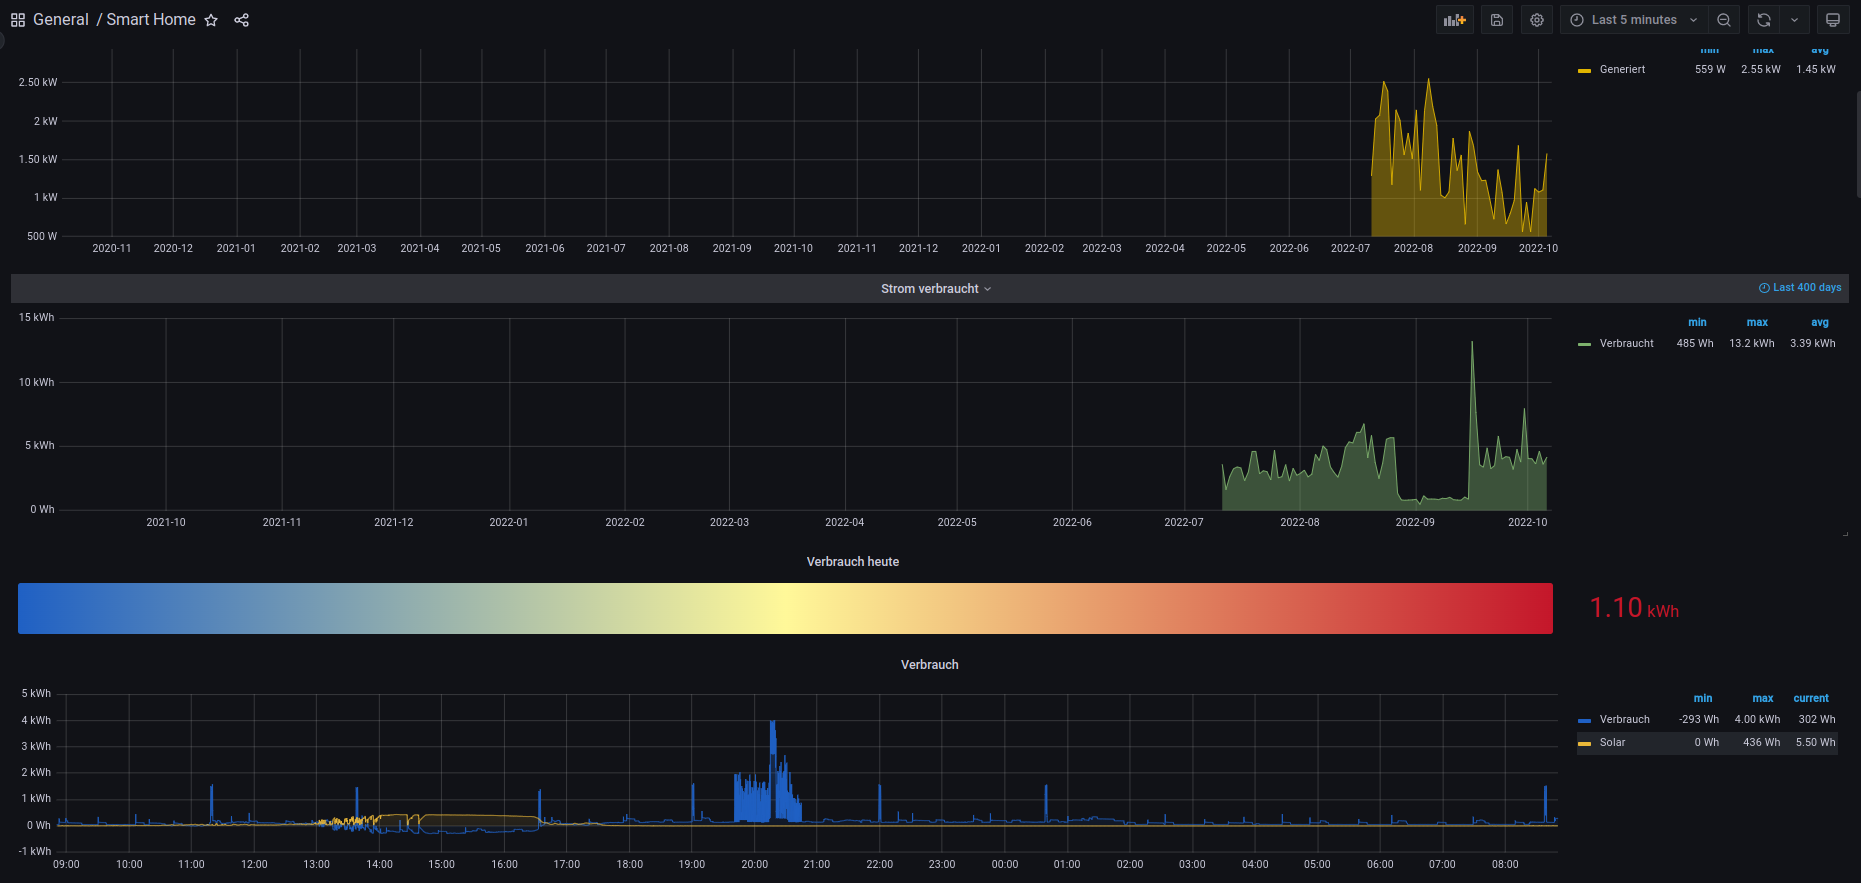
Task: Go to the General folder link
Action: (61, 20)
